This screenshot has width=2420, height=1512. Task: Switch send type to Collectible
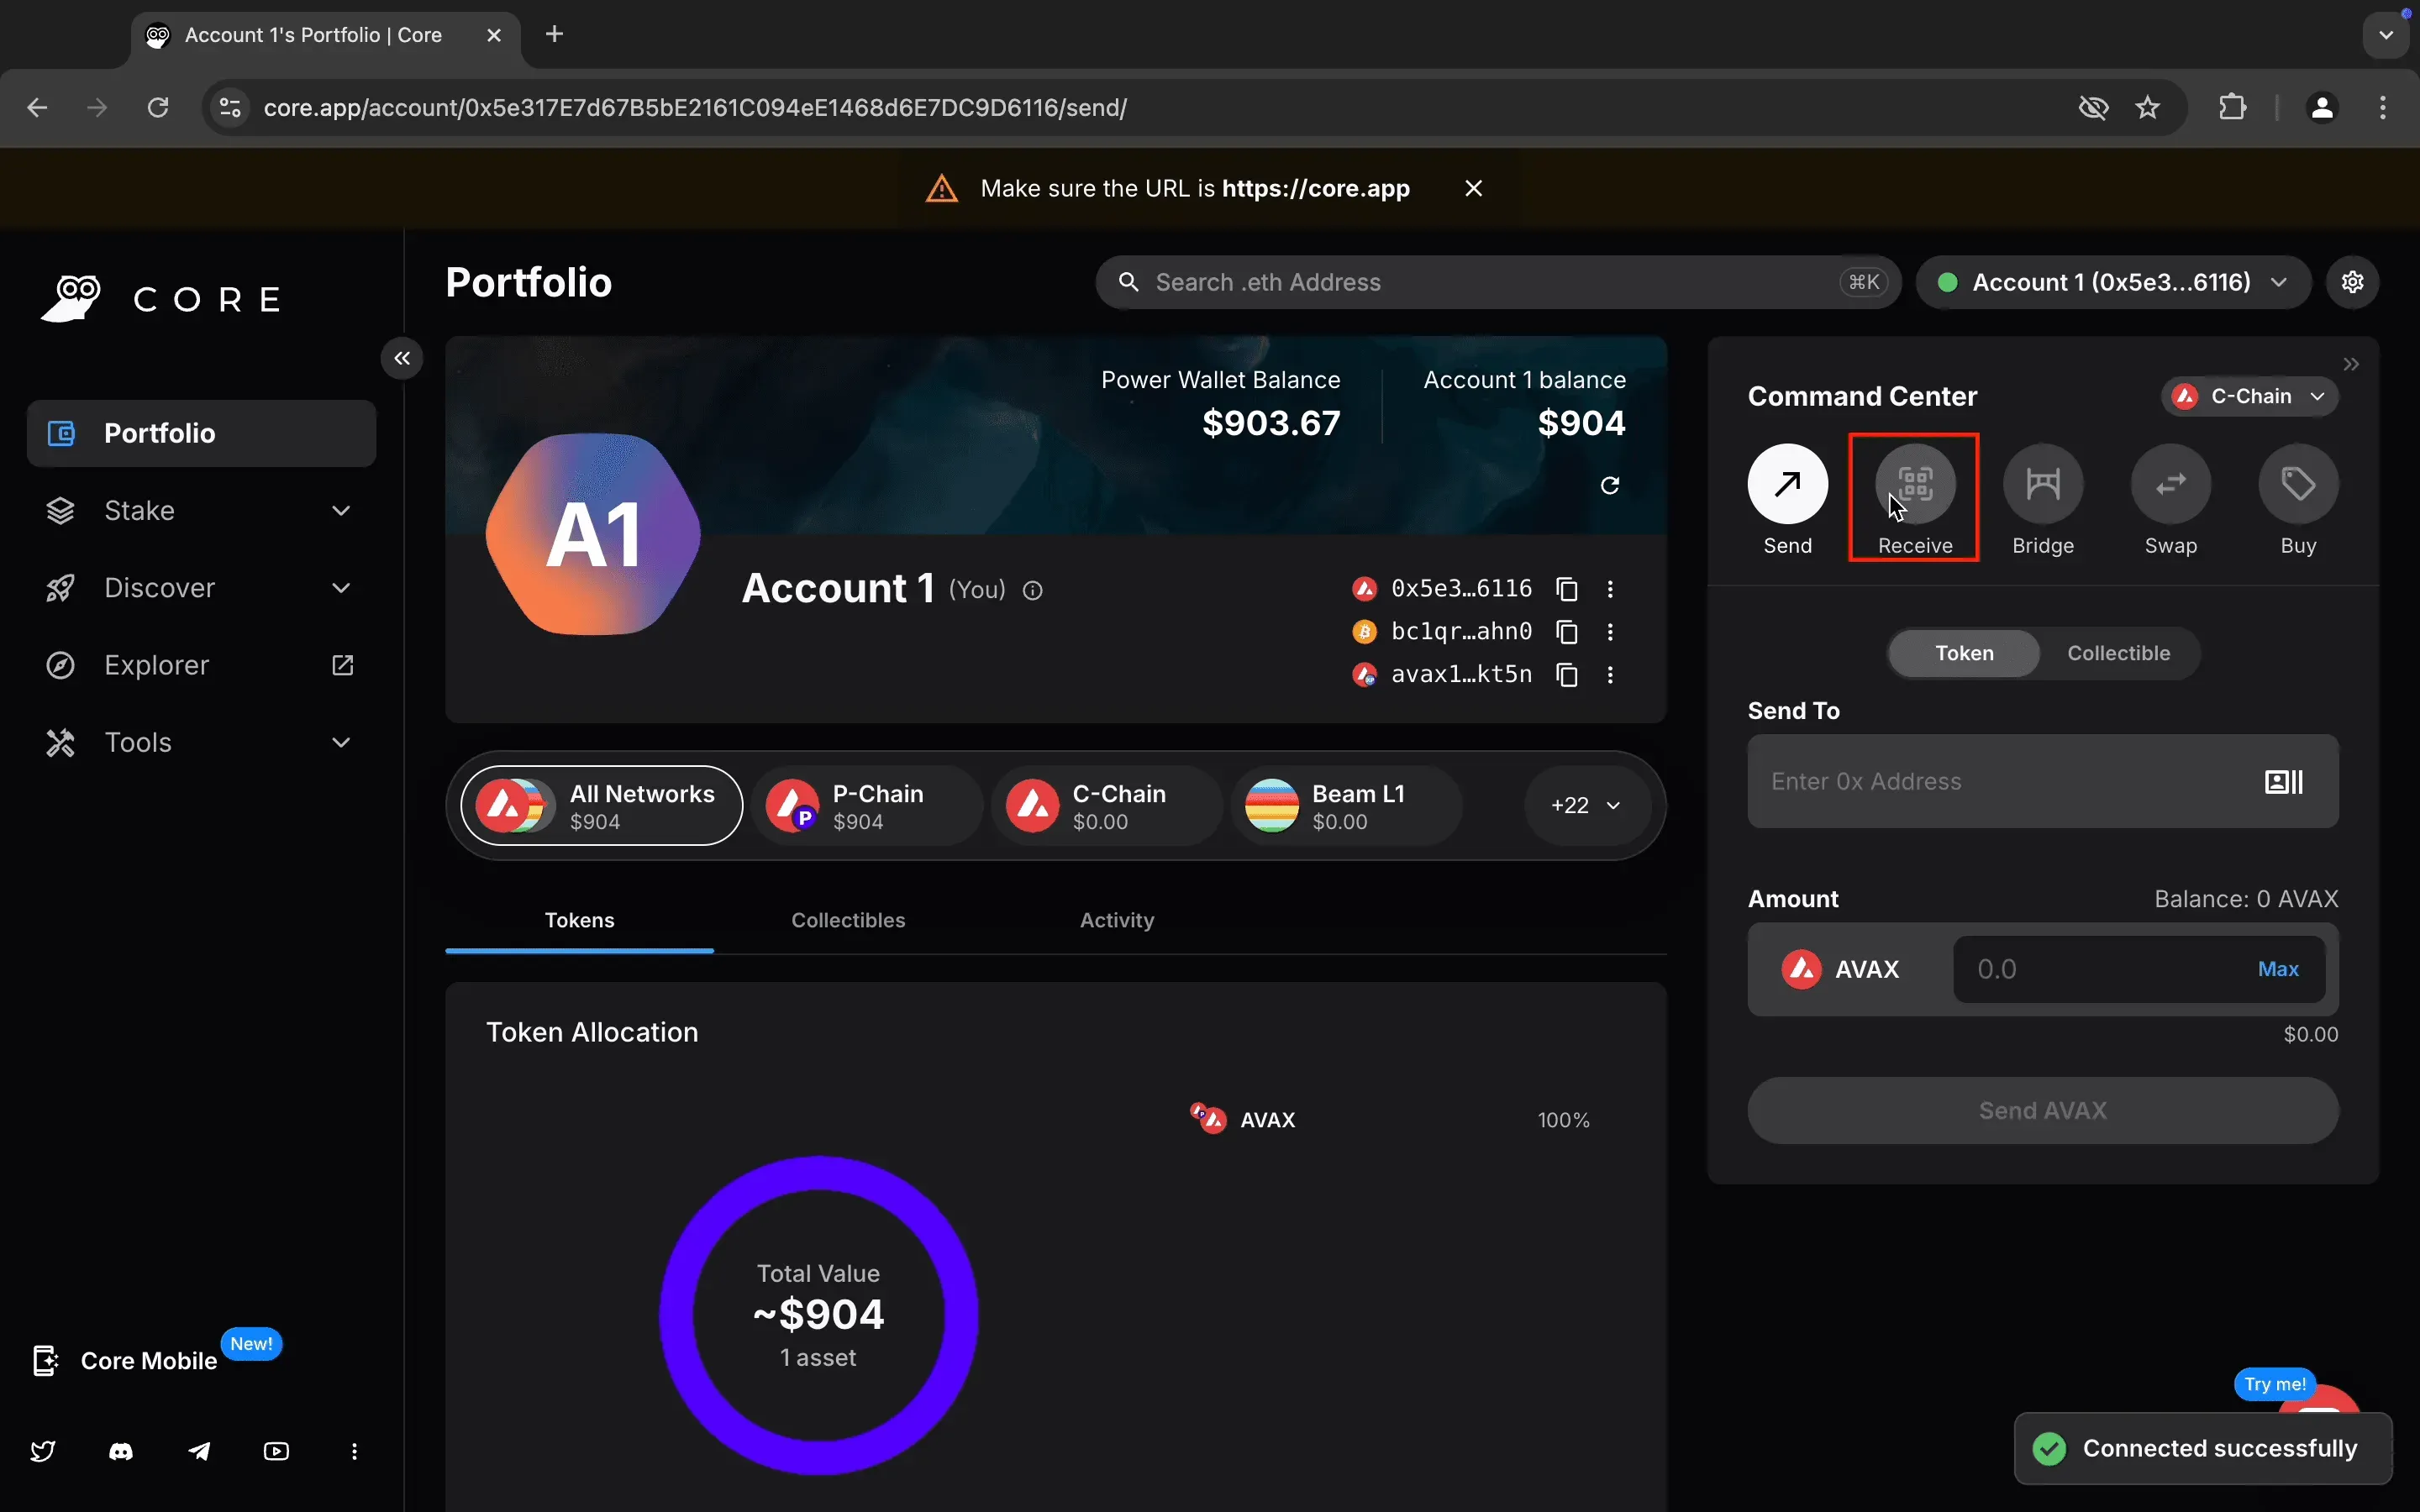(2118, 653)
